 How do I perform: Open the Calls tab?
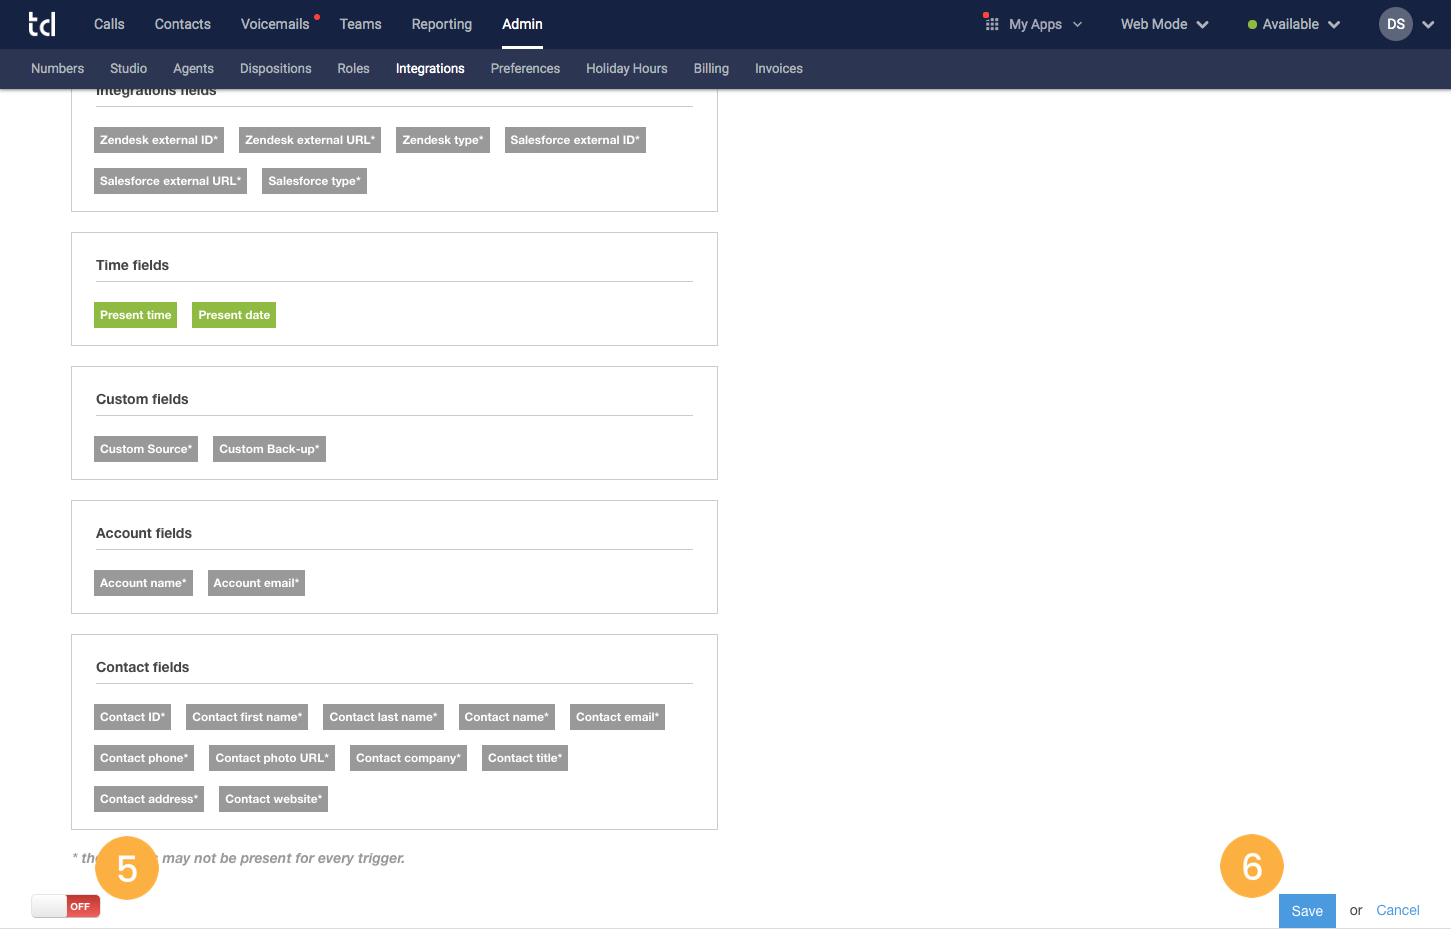point(109,24)
